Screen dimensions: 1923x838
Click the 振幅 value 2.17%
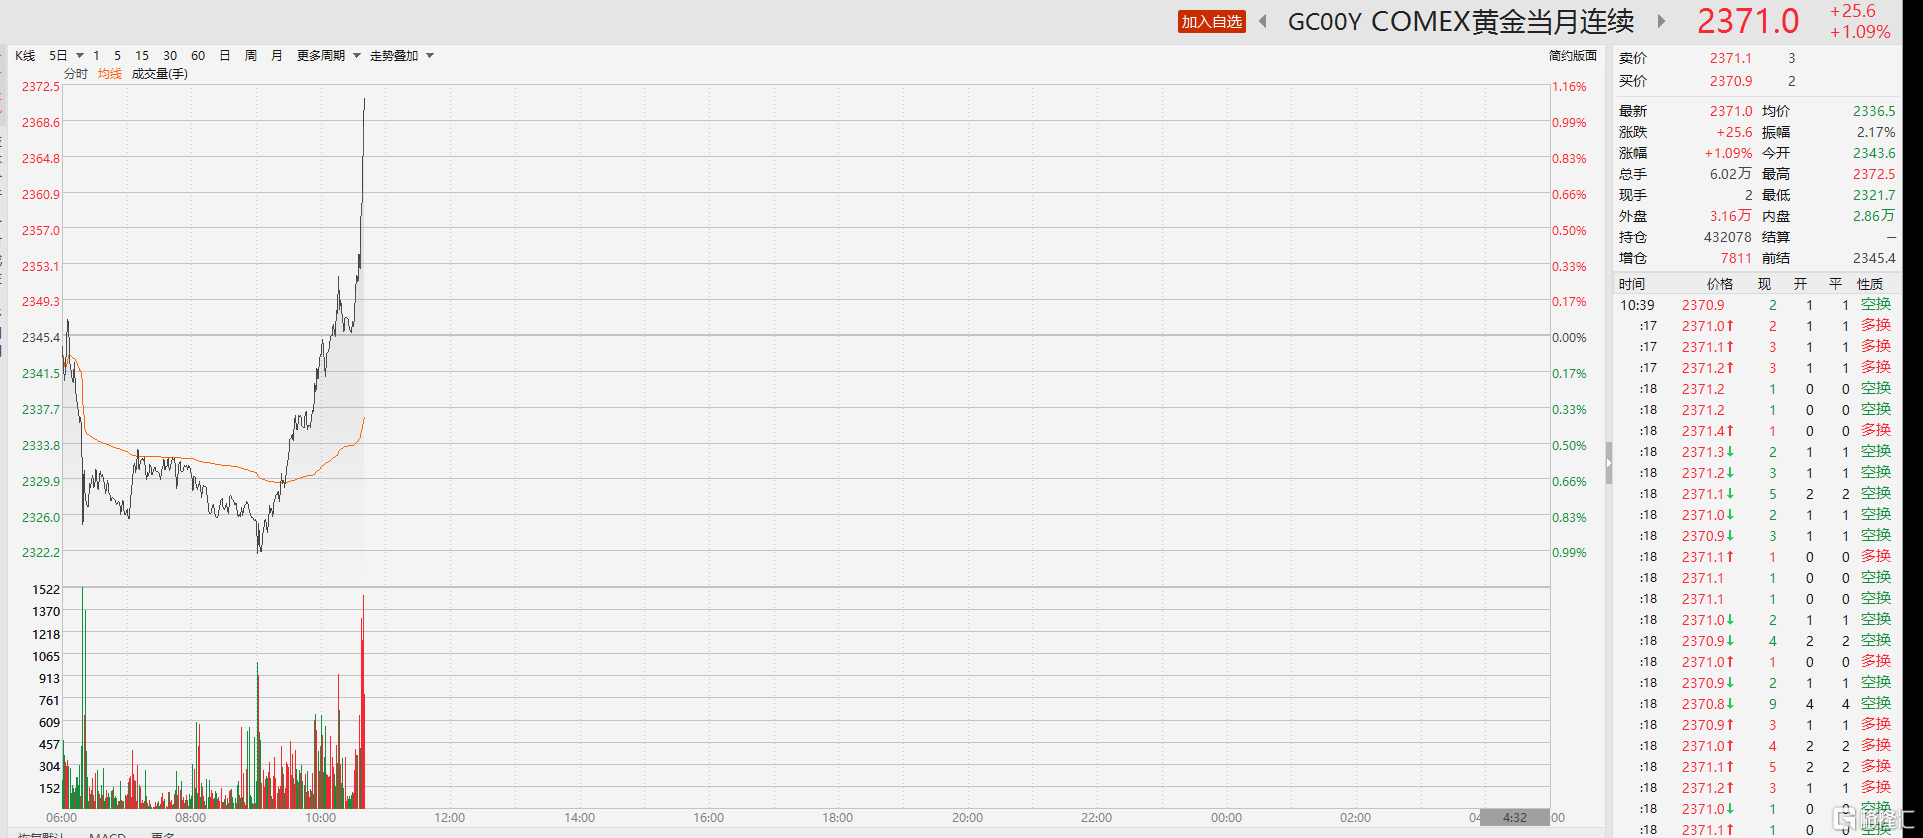[x=1876, y=132]
